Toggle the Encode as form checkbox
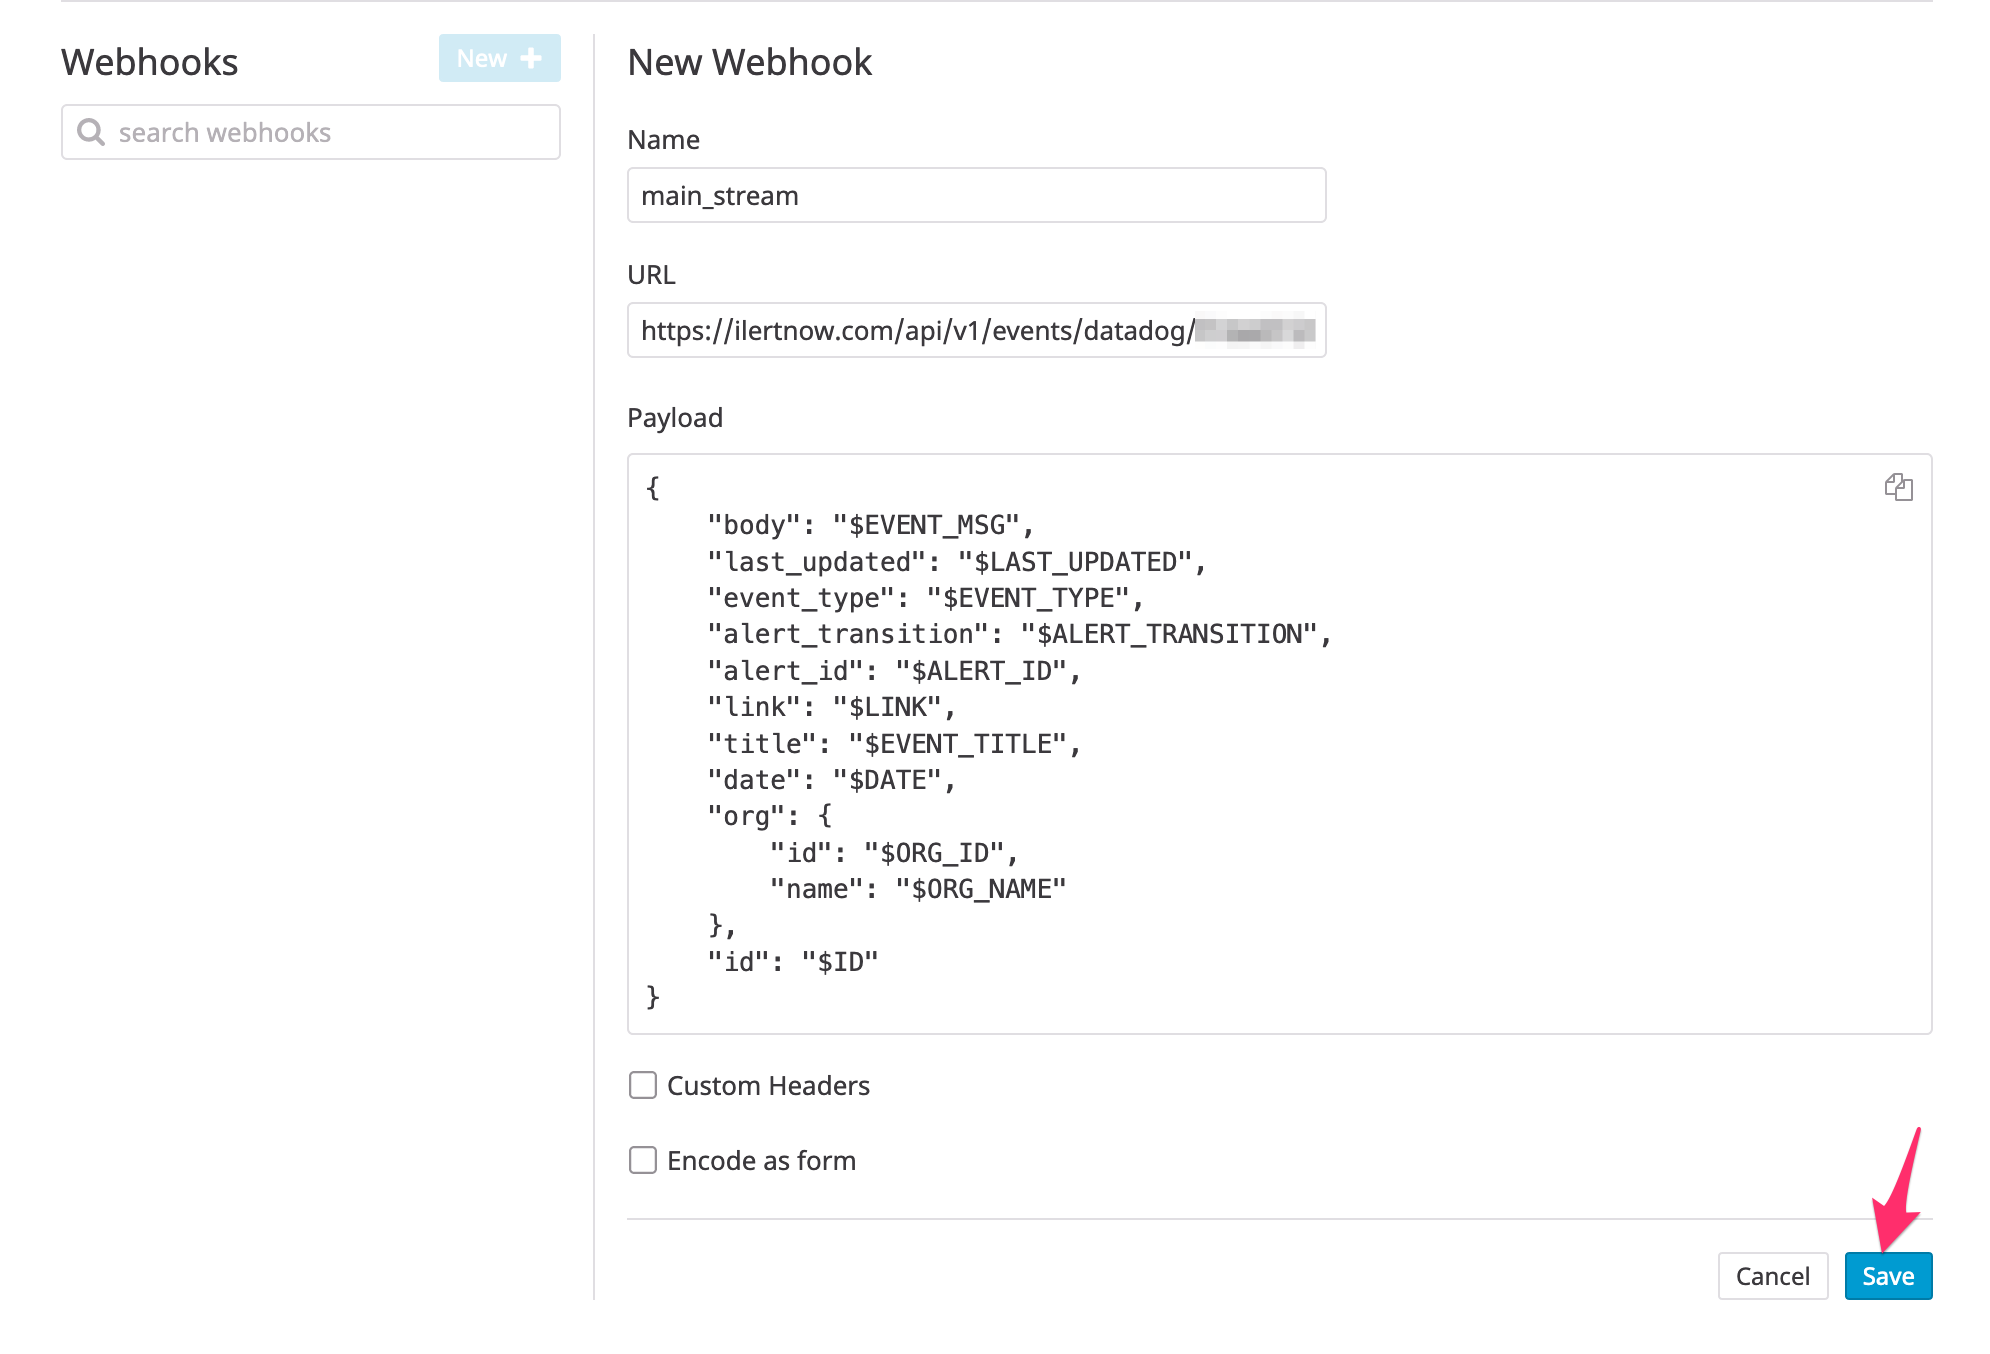 [x=642, y=1161]
